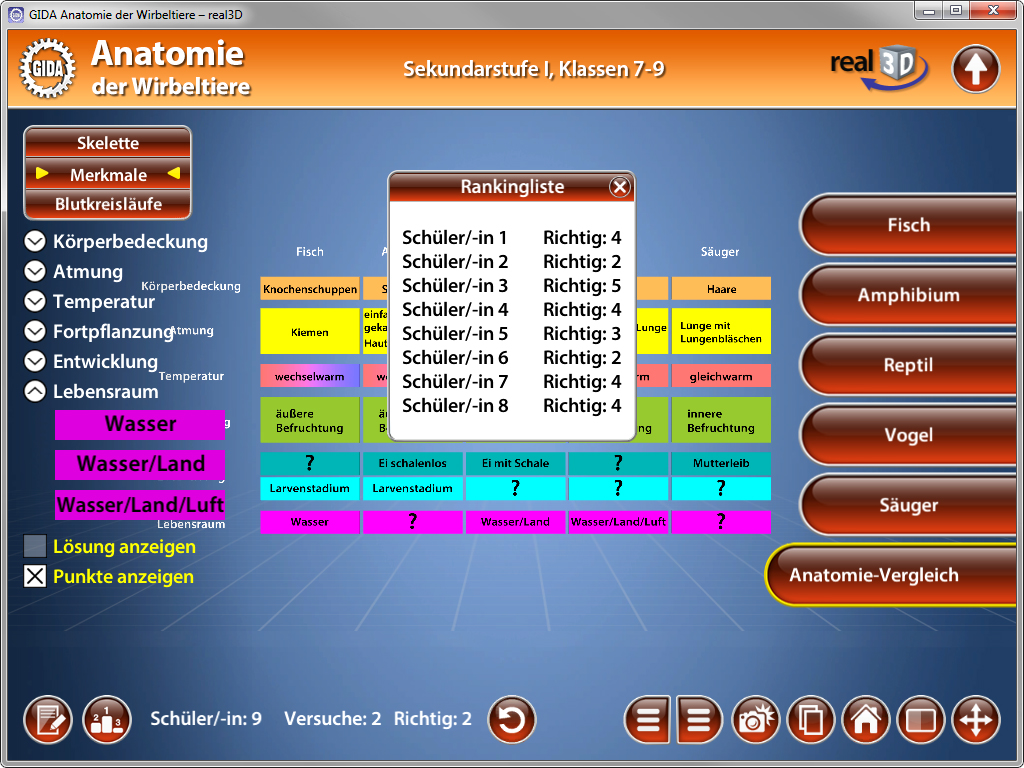Image resolution: width=1024 pixels, height=768 pixels.
Task: Click the copy pages icon
Action: 811,719
